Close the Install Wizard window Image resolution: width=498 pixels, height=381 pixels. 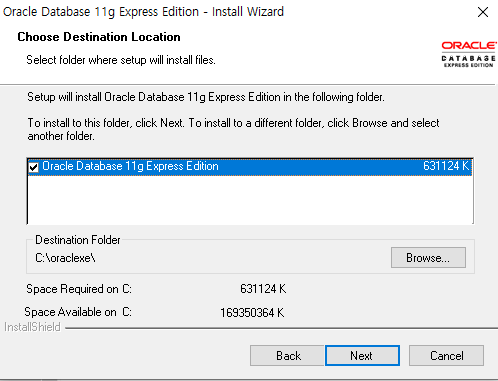point(483,12)
